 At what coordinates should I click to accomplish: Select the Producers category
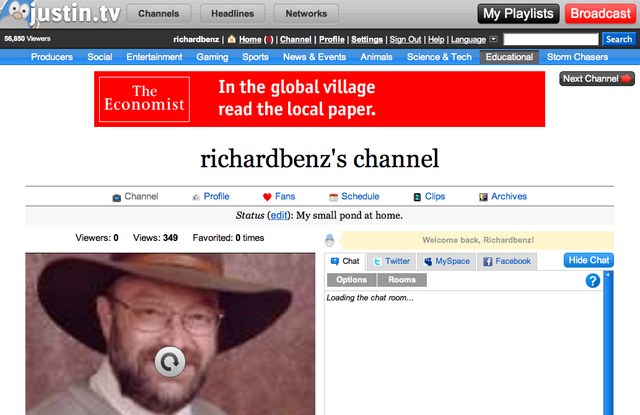click(52, 57)
